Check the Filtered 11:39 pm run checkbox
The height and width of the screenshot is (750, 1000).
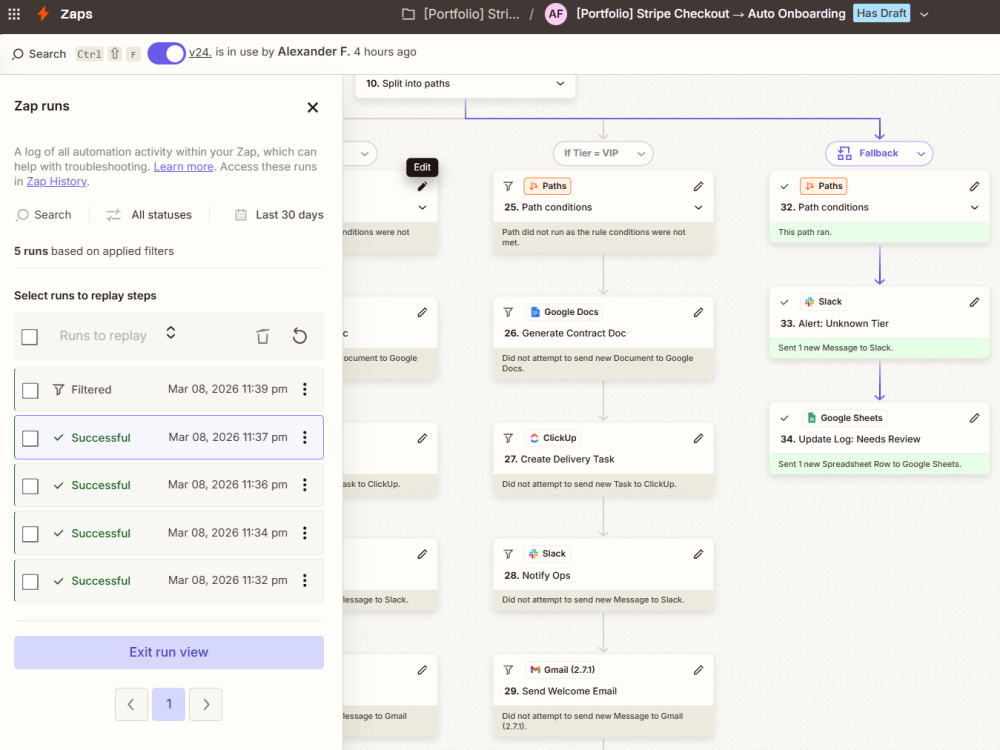(x=30, y=390)
